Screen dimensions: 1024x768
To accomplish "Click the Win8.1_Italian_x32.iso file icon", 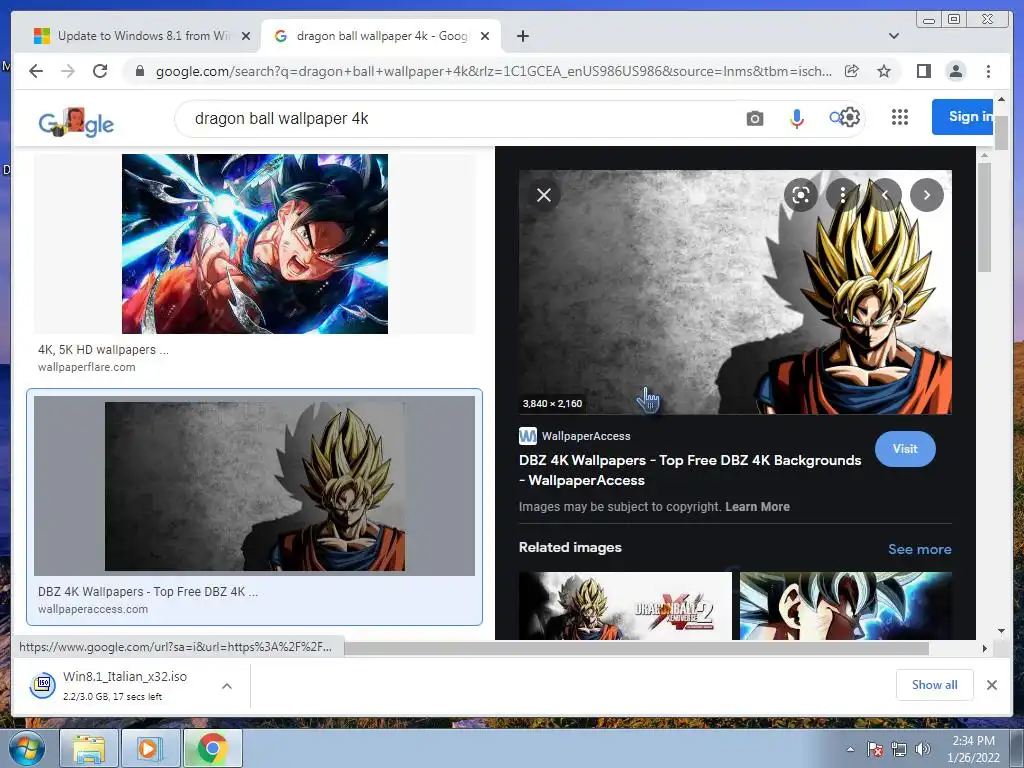I will tap(42, 685).
